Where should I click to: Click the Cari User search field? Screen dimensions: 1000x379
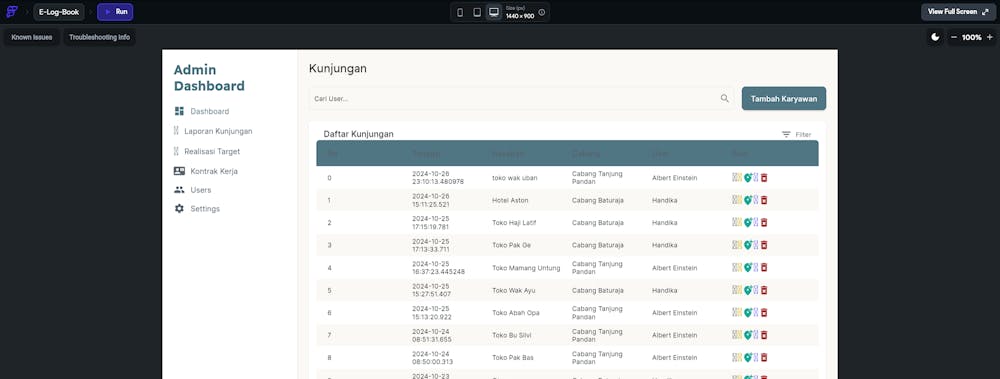[x=522, y=99]
